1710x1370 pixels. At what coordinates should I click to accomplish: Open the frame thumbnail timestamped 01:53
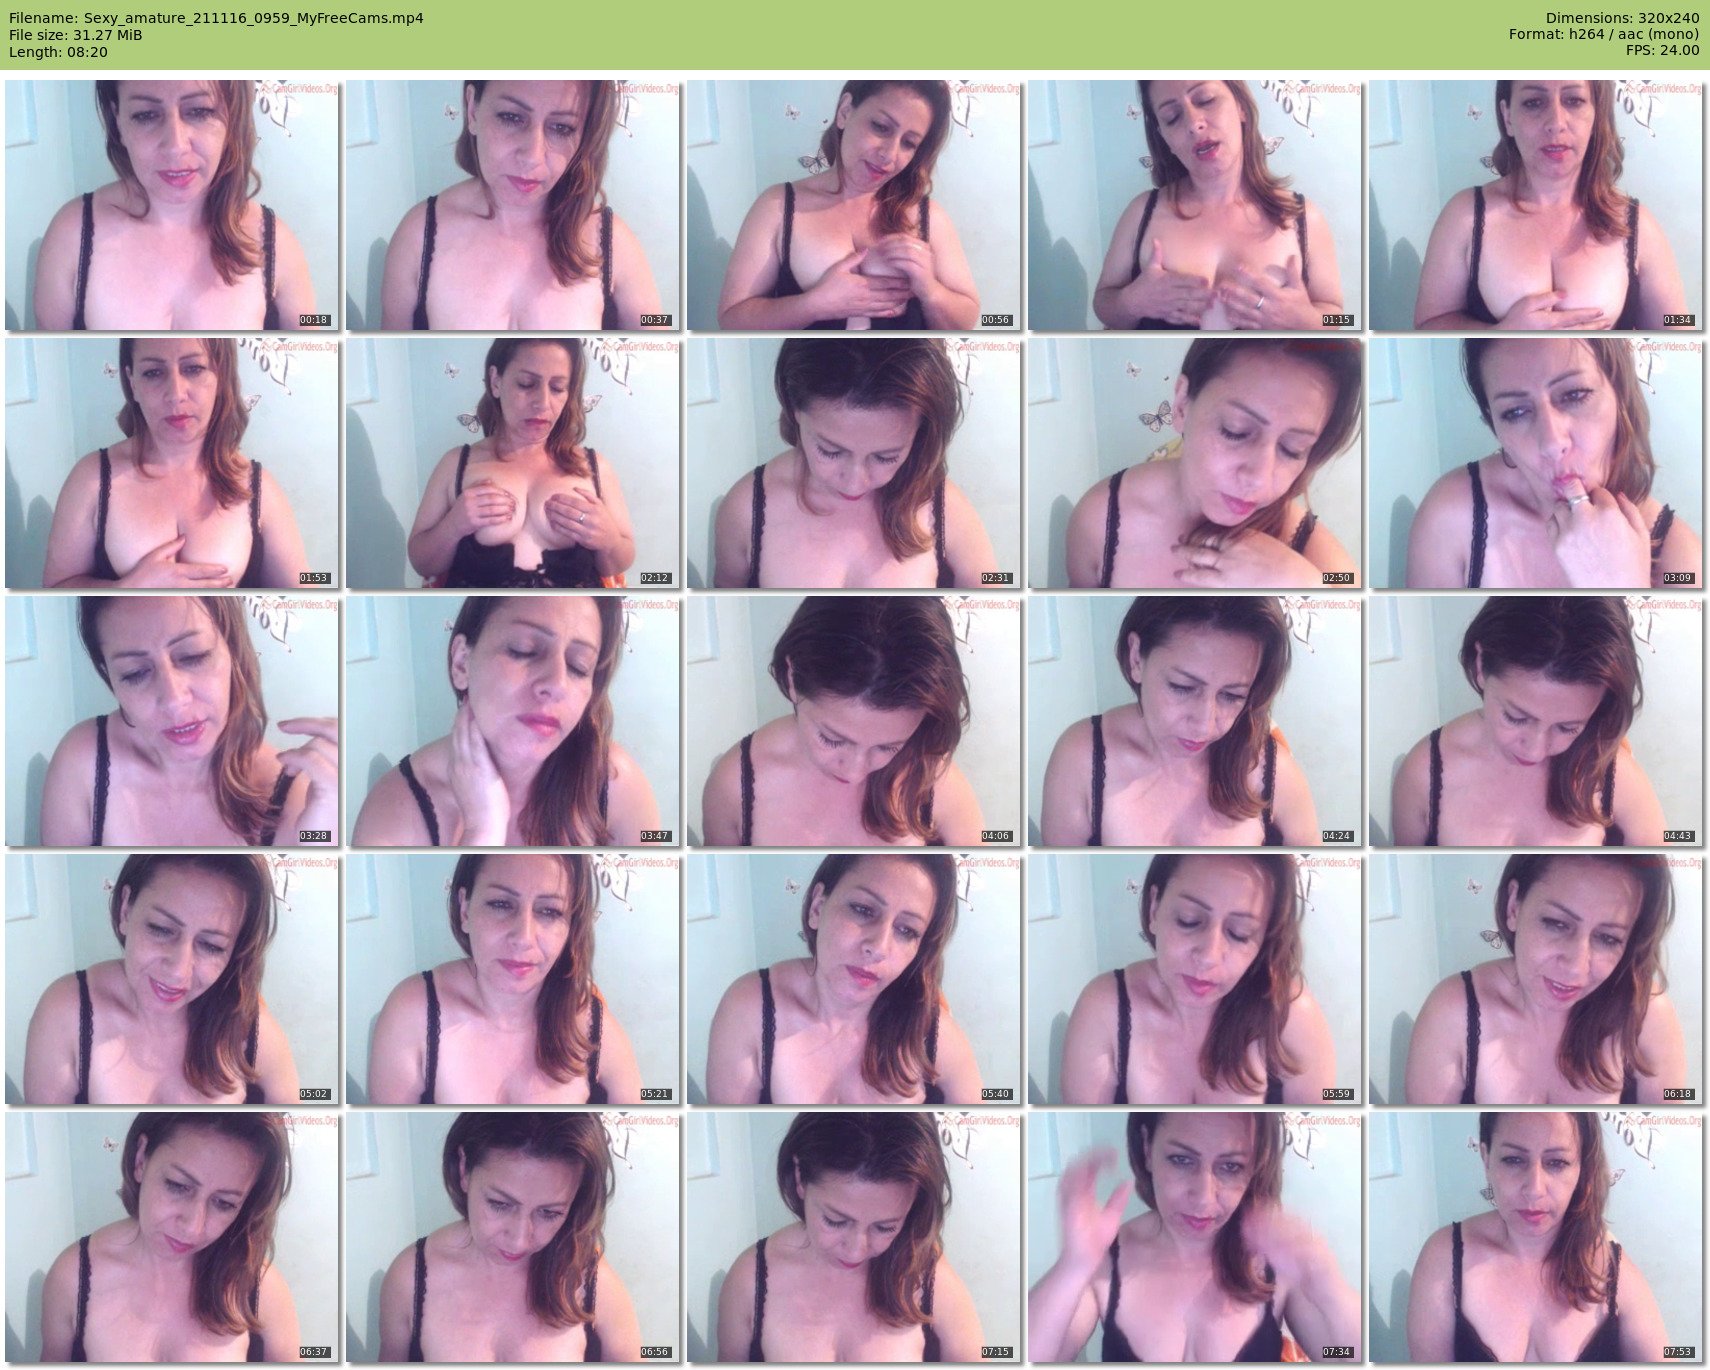point(172,463)
